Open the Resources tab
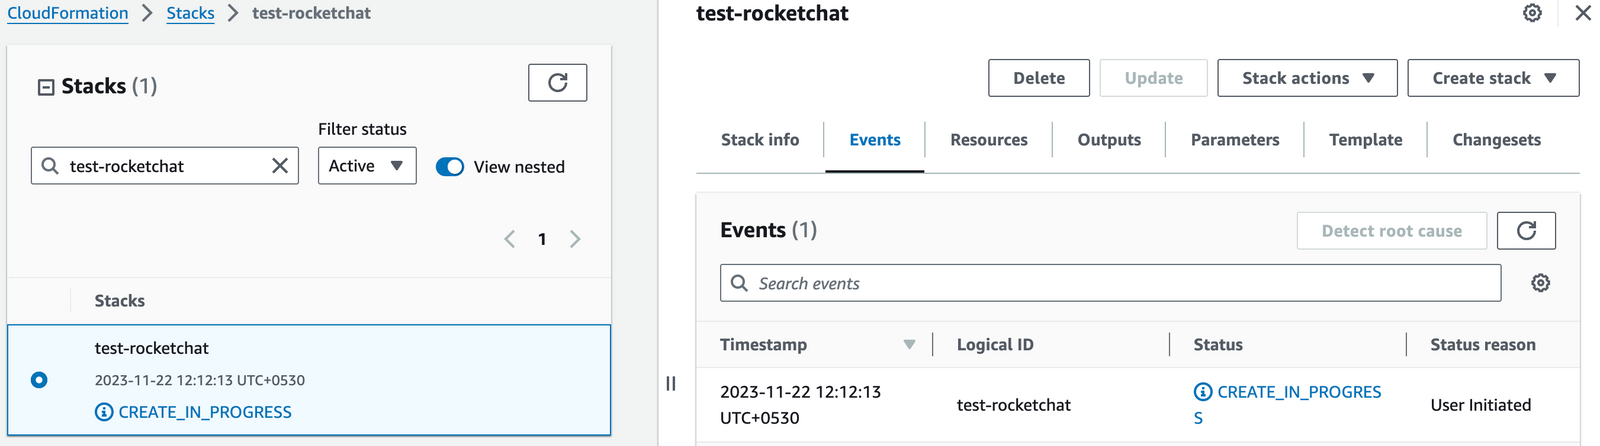This screenshot has height=446, width=1600. (x=989, y=140)
